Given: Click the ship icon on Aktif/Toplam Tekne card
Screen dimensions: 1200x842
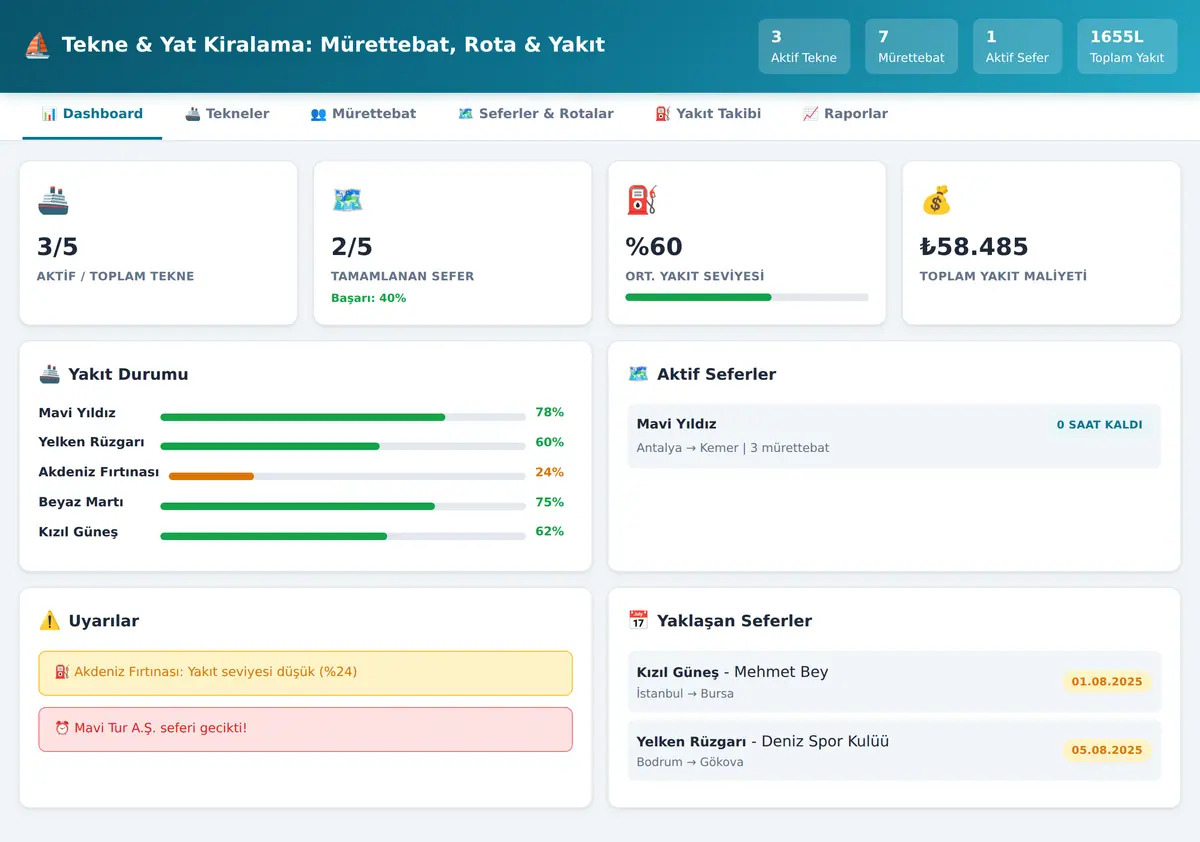Looking at the screenshot, I should (53, 200).
